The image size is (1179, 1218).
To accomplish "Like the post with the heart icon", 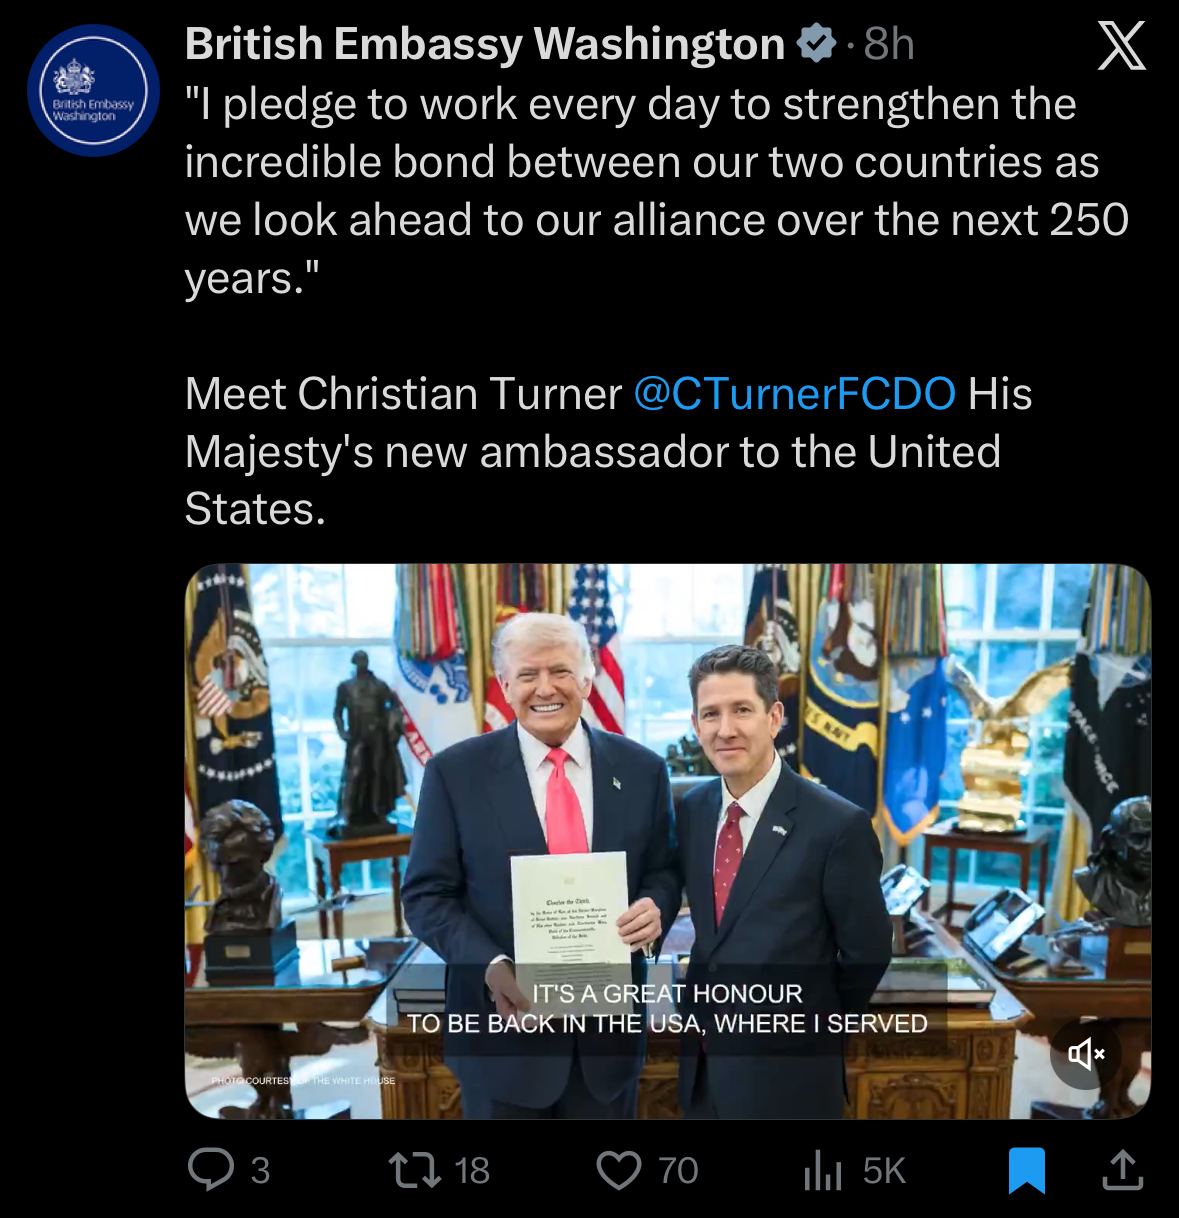I will coord(619,1170).
